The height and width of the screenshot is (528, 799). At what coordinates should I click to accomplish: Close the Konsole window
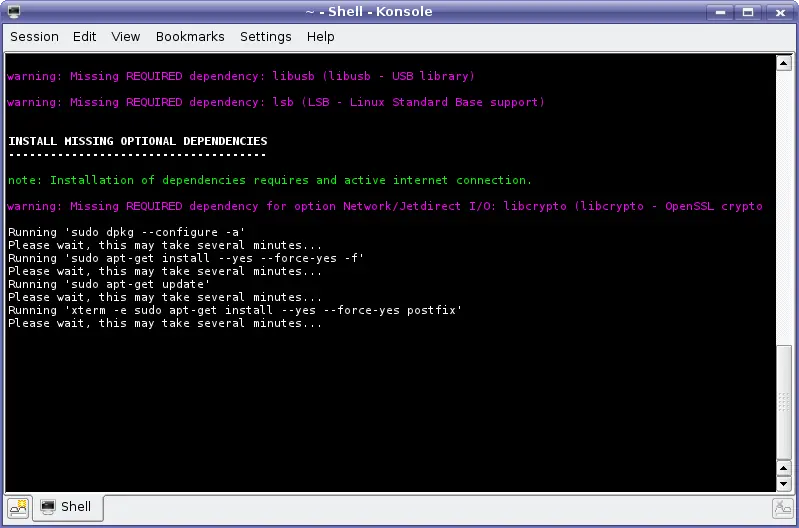780,12
